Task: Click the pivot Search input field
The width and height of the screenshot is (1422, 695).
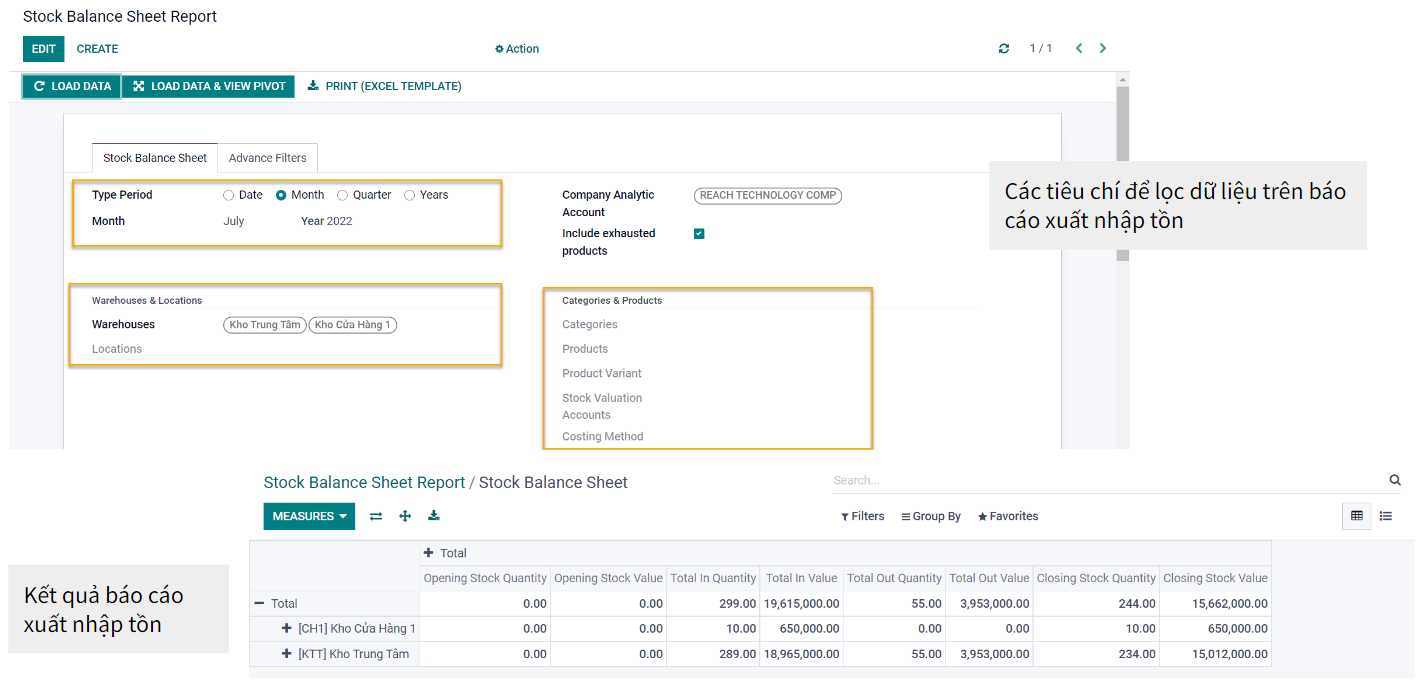Action: point(1100,481)
